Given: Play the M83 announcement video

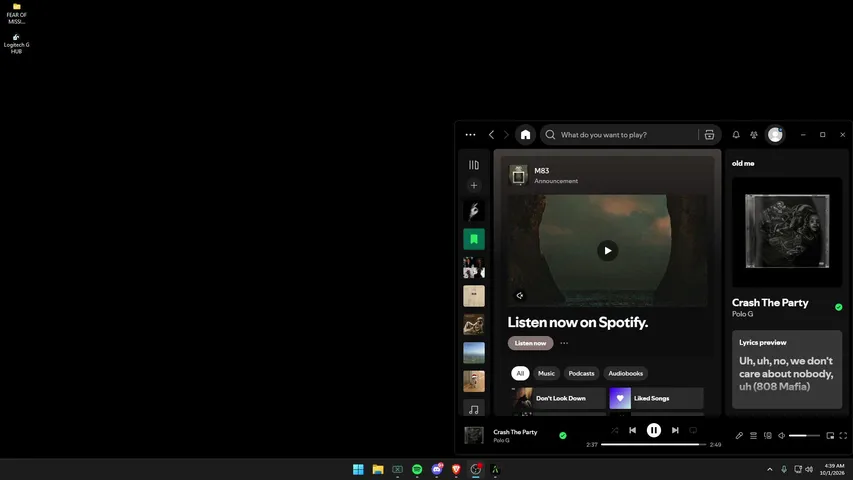Looking at the screenshot, I should point(608,250).
